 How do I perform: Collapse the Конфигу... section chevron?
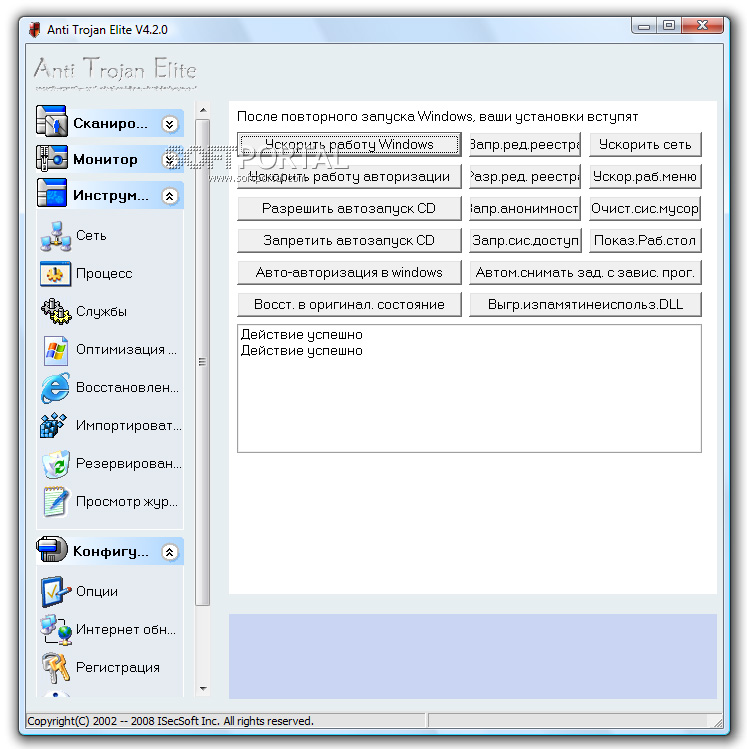pyautogui.click(x=170, y=552)
